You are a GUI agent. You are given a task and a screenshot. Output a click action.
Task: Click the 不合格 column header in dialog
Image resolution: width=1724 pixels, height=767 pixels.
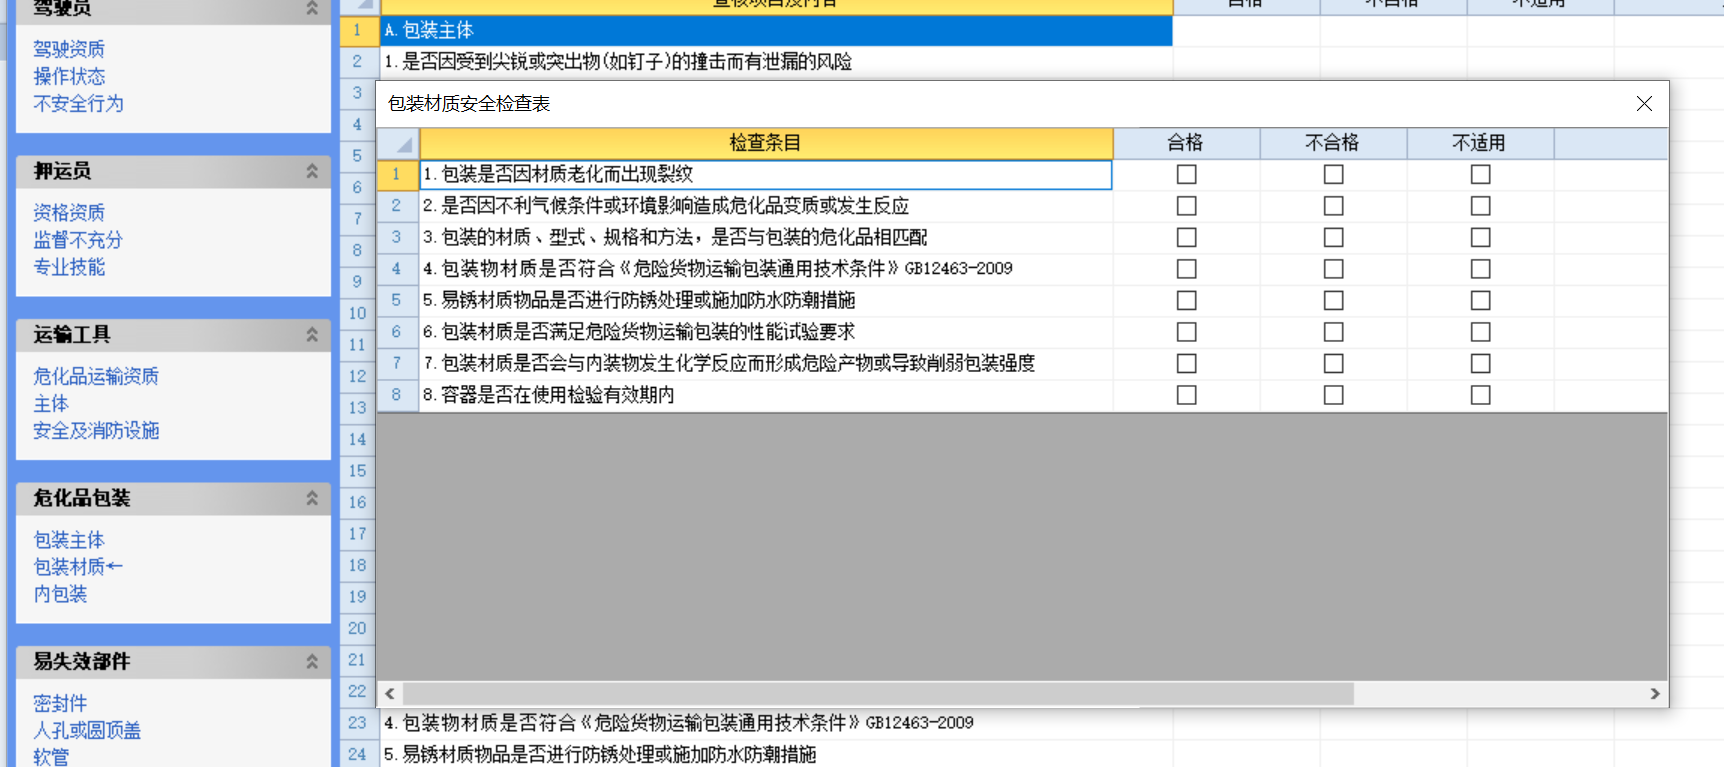tap(1332, 143)
